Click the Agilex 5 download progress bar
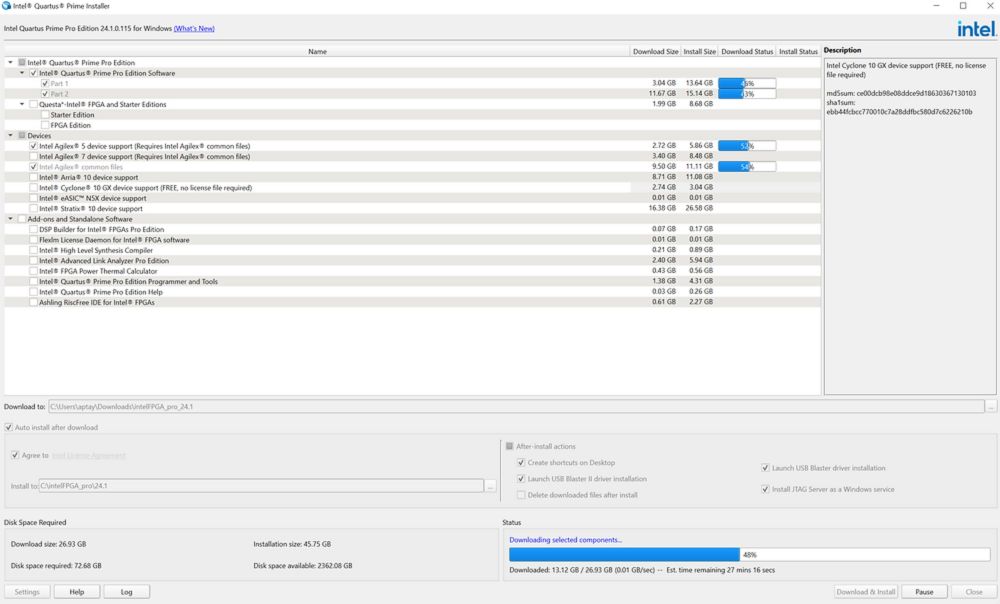The image size is (1000, 604). click(747, 146)
